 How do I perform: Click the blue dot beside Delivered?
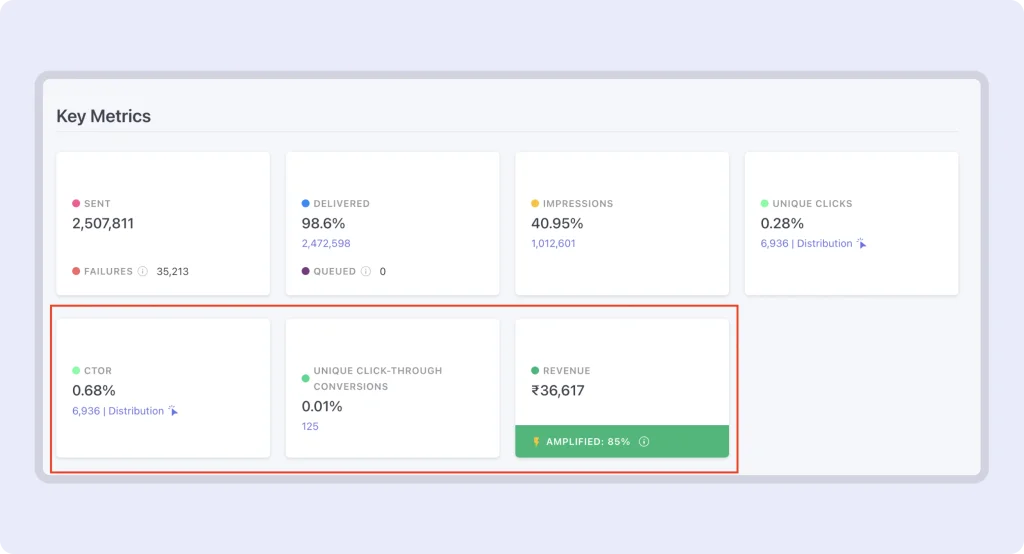[306, 203]
